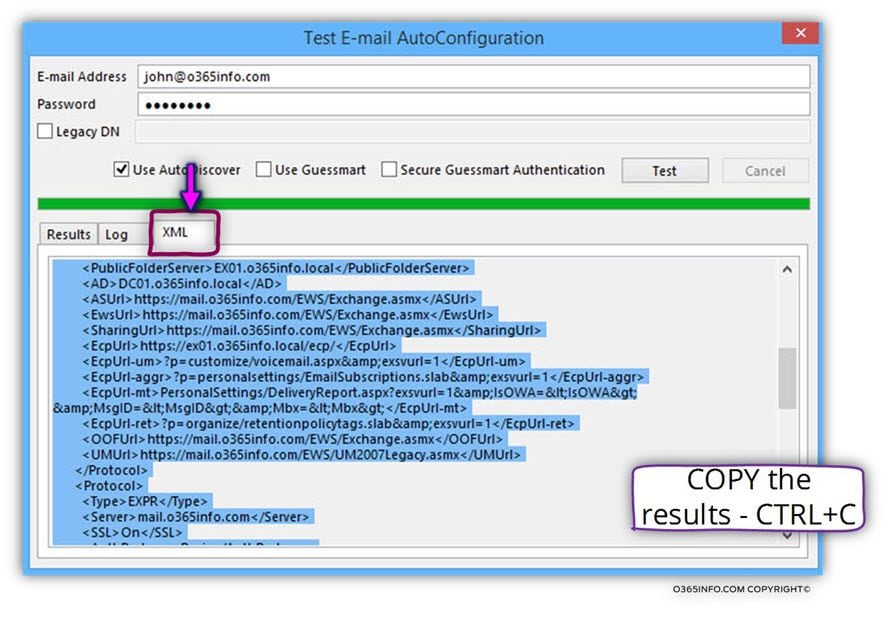Click the E-mail Address input field
893x620 pixels.
(x=473, y=76)
